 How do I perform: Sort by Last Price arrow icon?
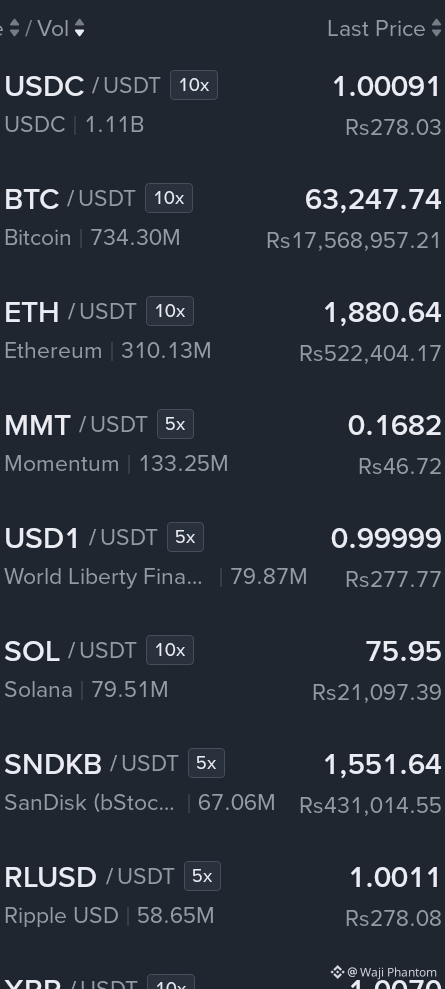[436, 28]
